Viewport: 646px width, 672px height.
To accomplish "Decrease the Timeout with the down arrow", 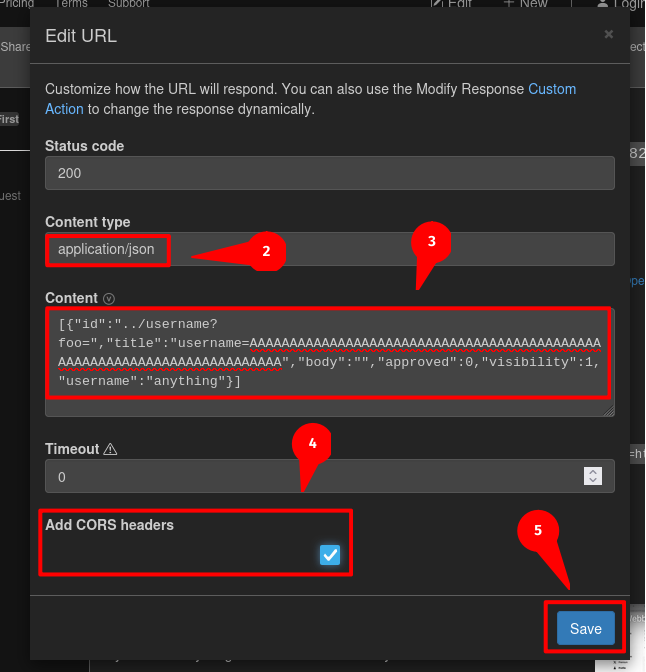I will tap(593, 480).
